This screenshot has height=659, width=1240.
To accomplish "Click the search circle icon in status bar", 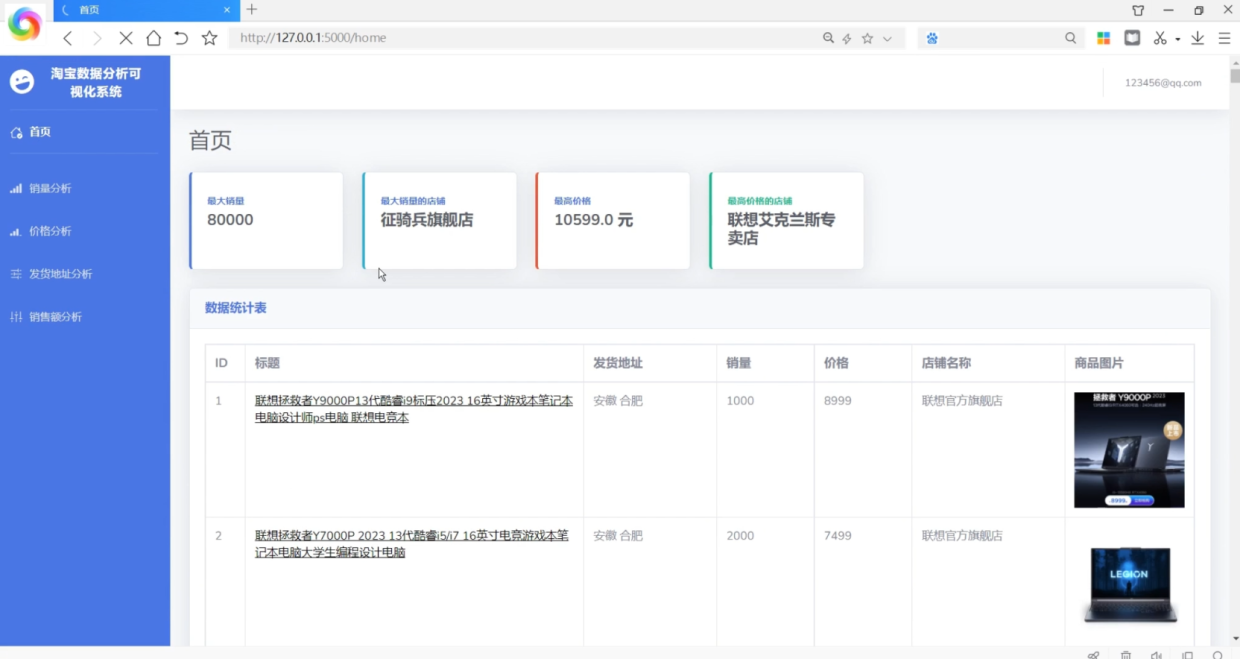I will coord(1217,655).
